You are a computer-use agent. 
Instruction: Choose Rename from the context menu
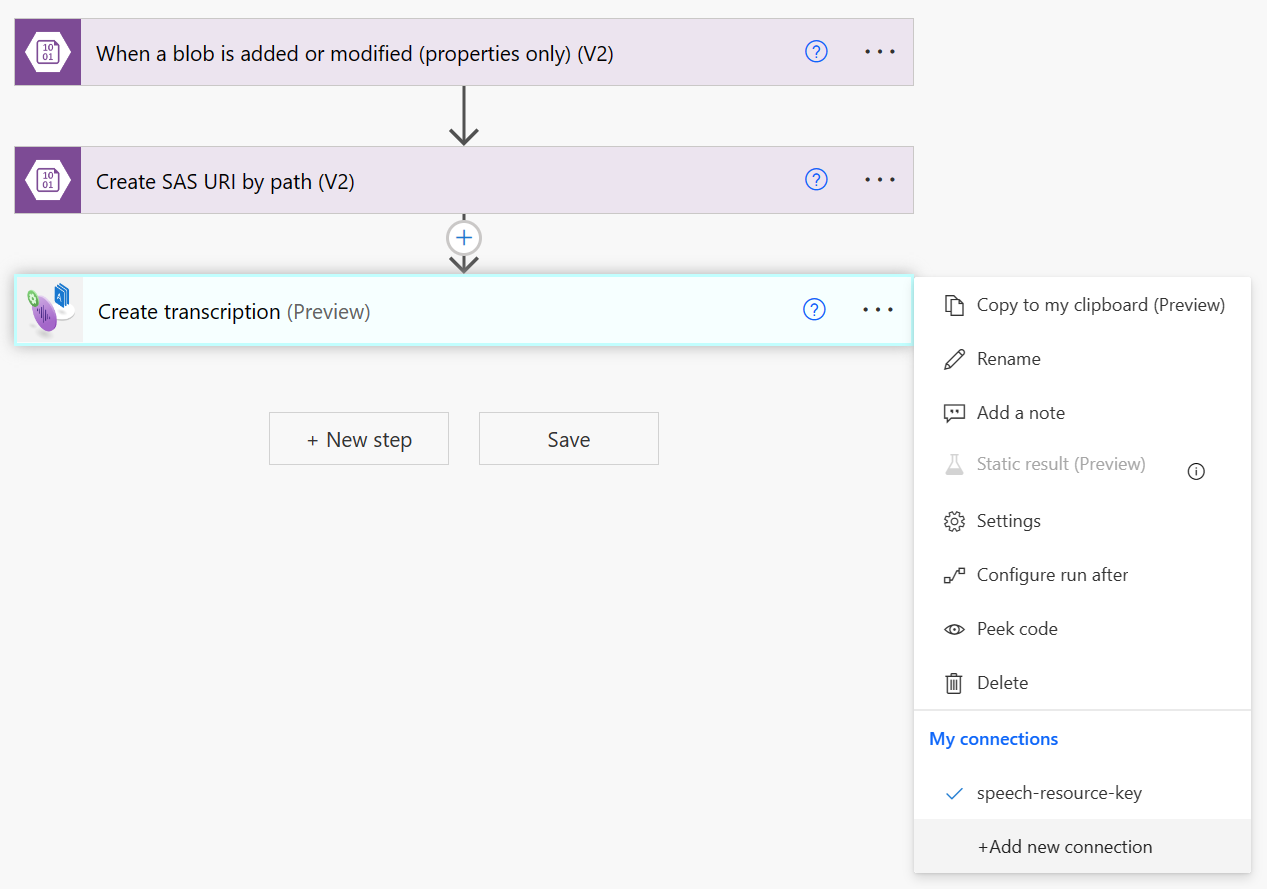pyautogui.click(x=1008, y=359)
